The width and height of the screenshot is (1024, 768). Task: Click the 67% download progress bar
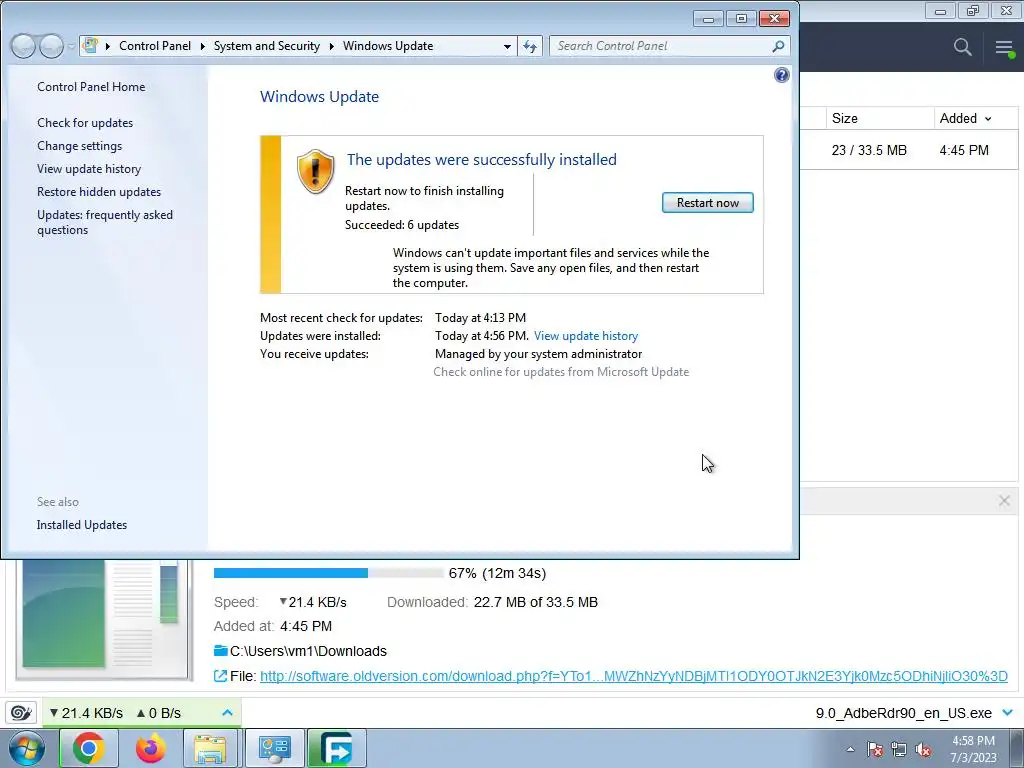point(328,573)
